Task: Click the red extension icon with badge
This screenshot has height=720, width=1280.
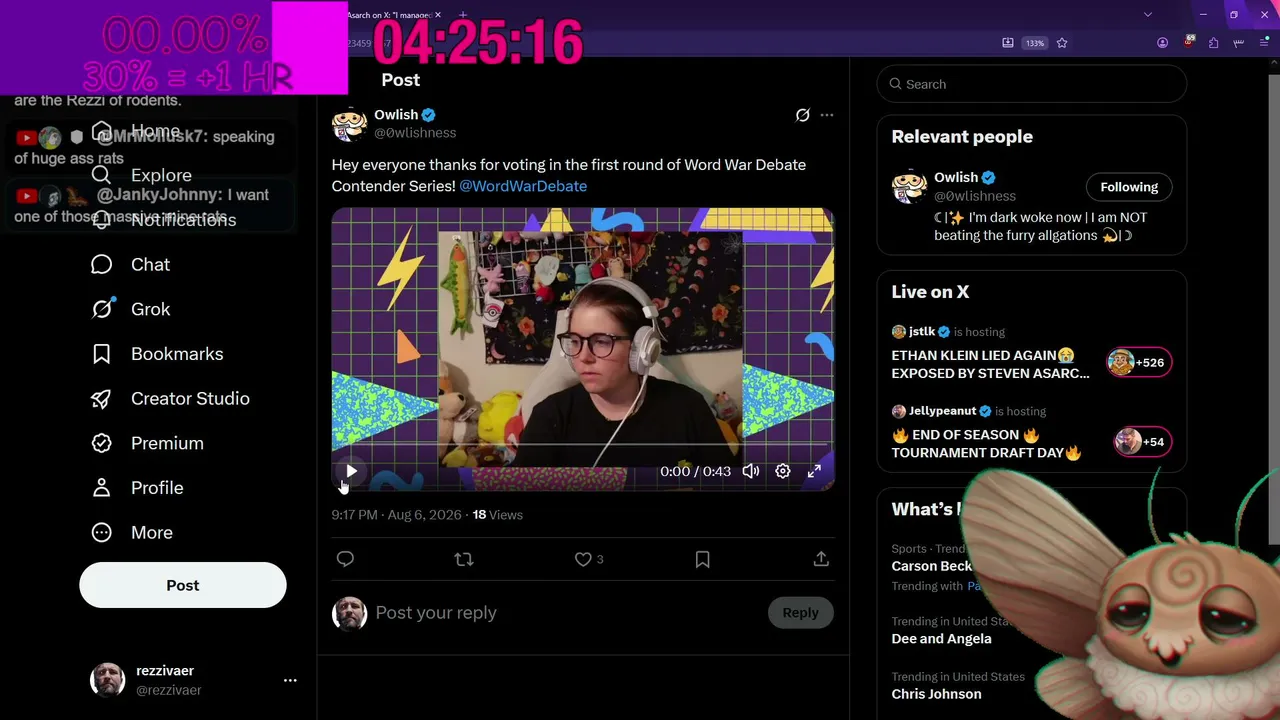Action: [1188, 42]
